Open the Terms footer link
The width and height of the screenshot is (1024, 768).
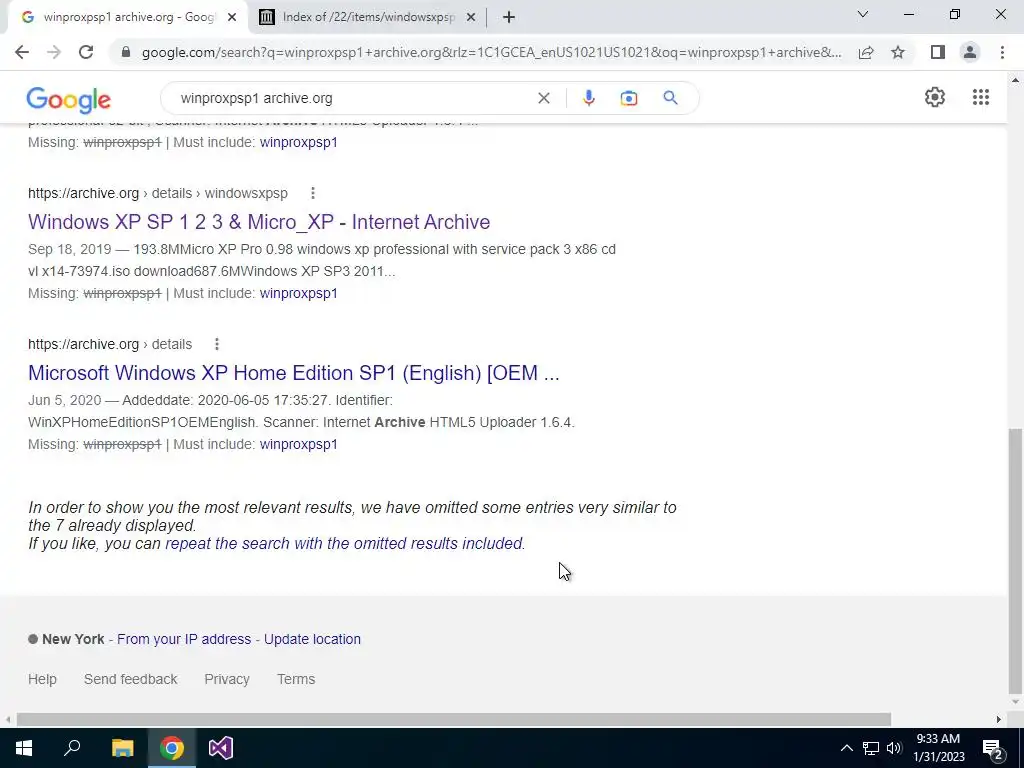[296, 679]
